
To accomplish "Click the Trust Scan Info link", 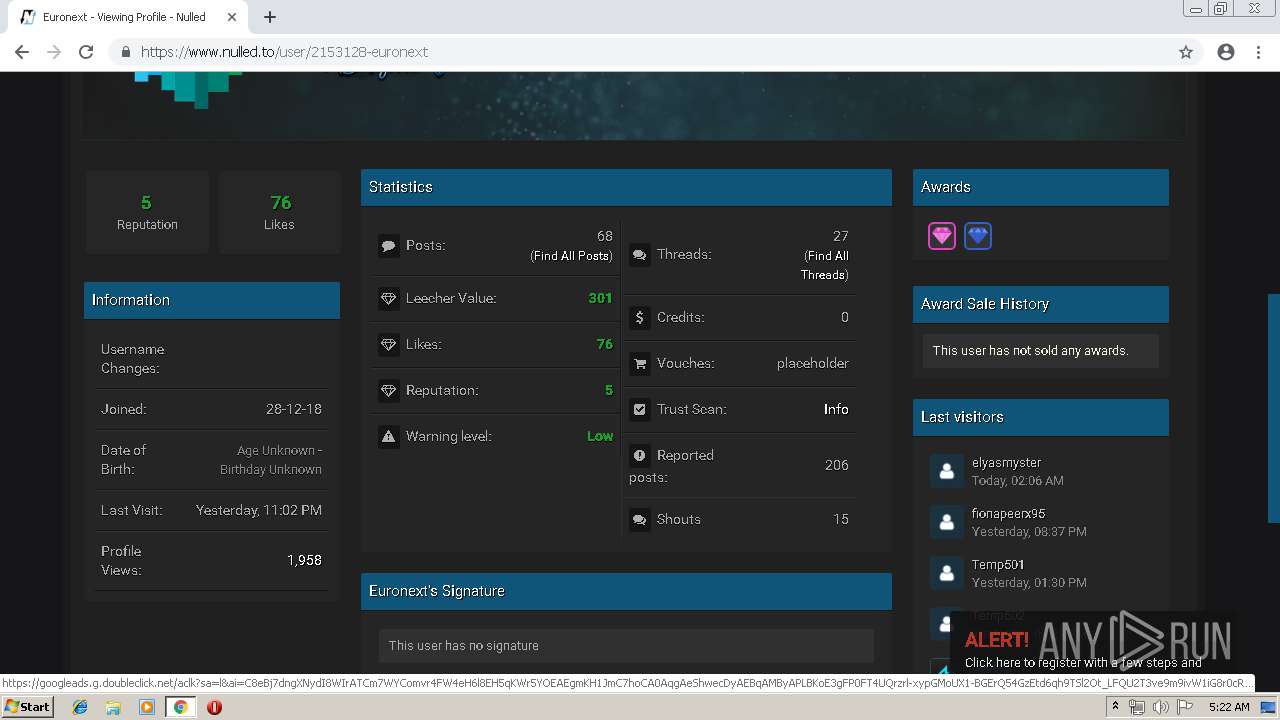I will pyautogui.click(x=836, y=409).
